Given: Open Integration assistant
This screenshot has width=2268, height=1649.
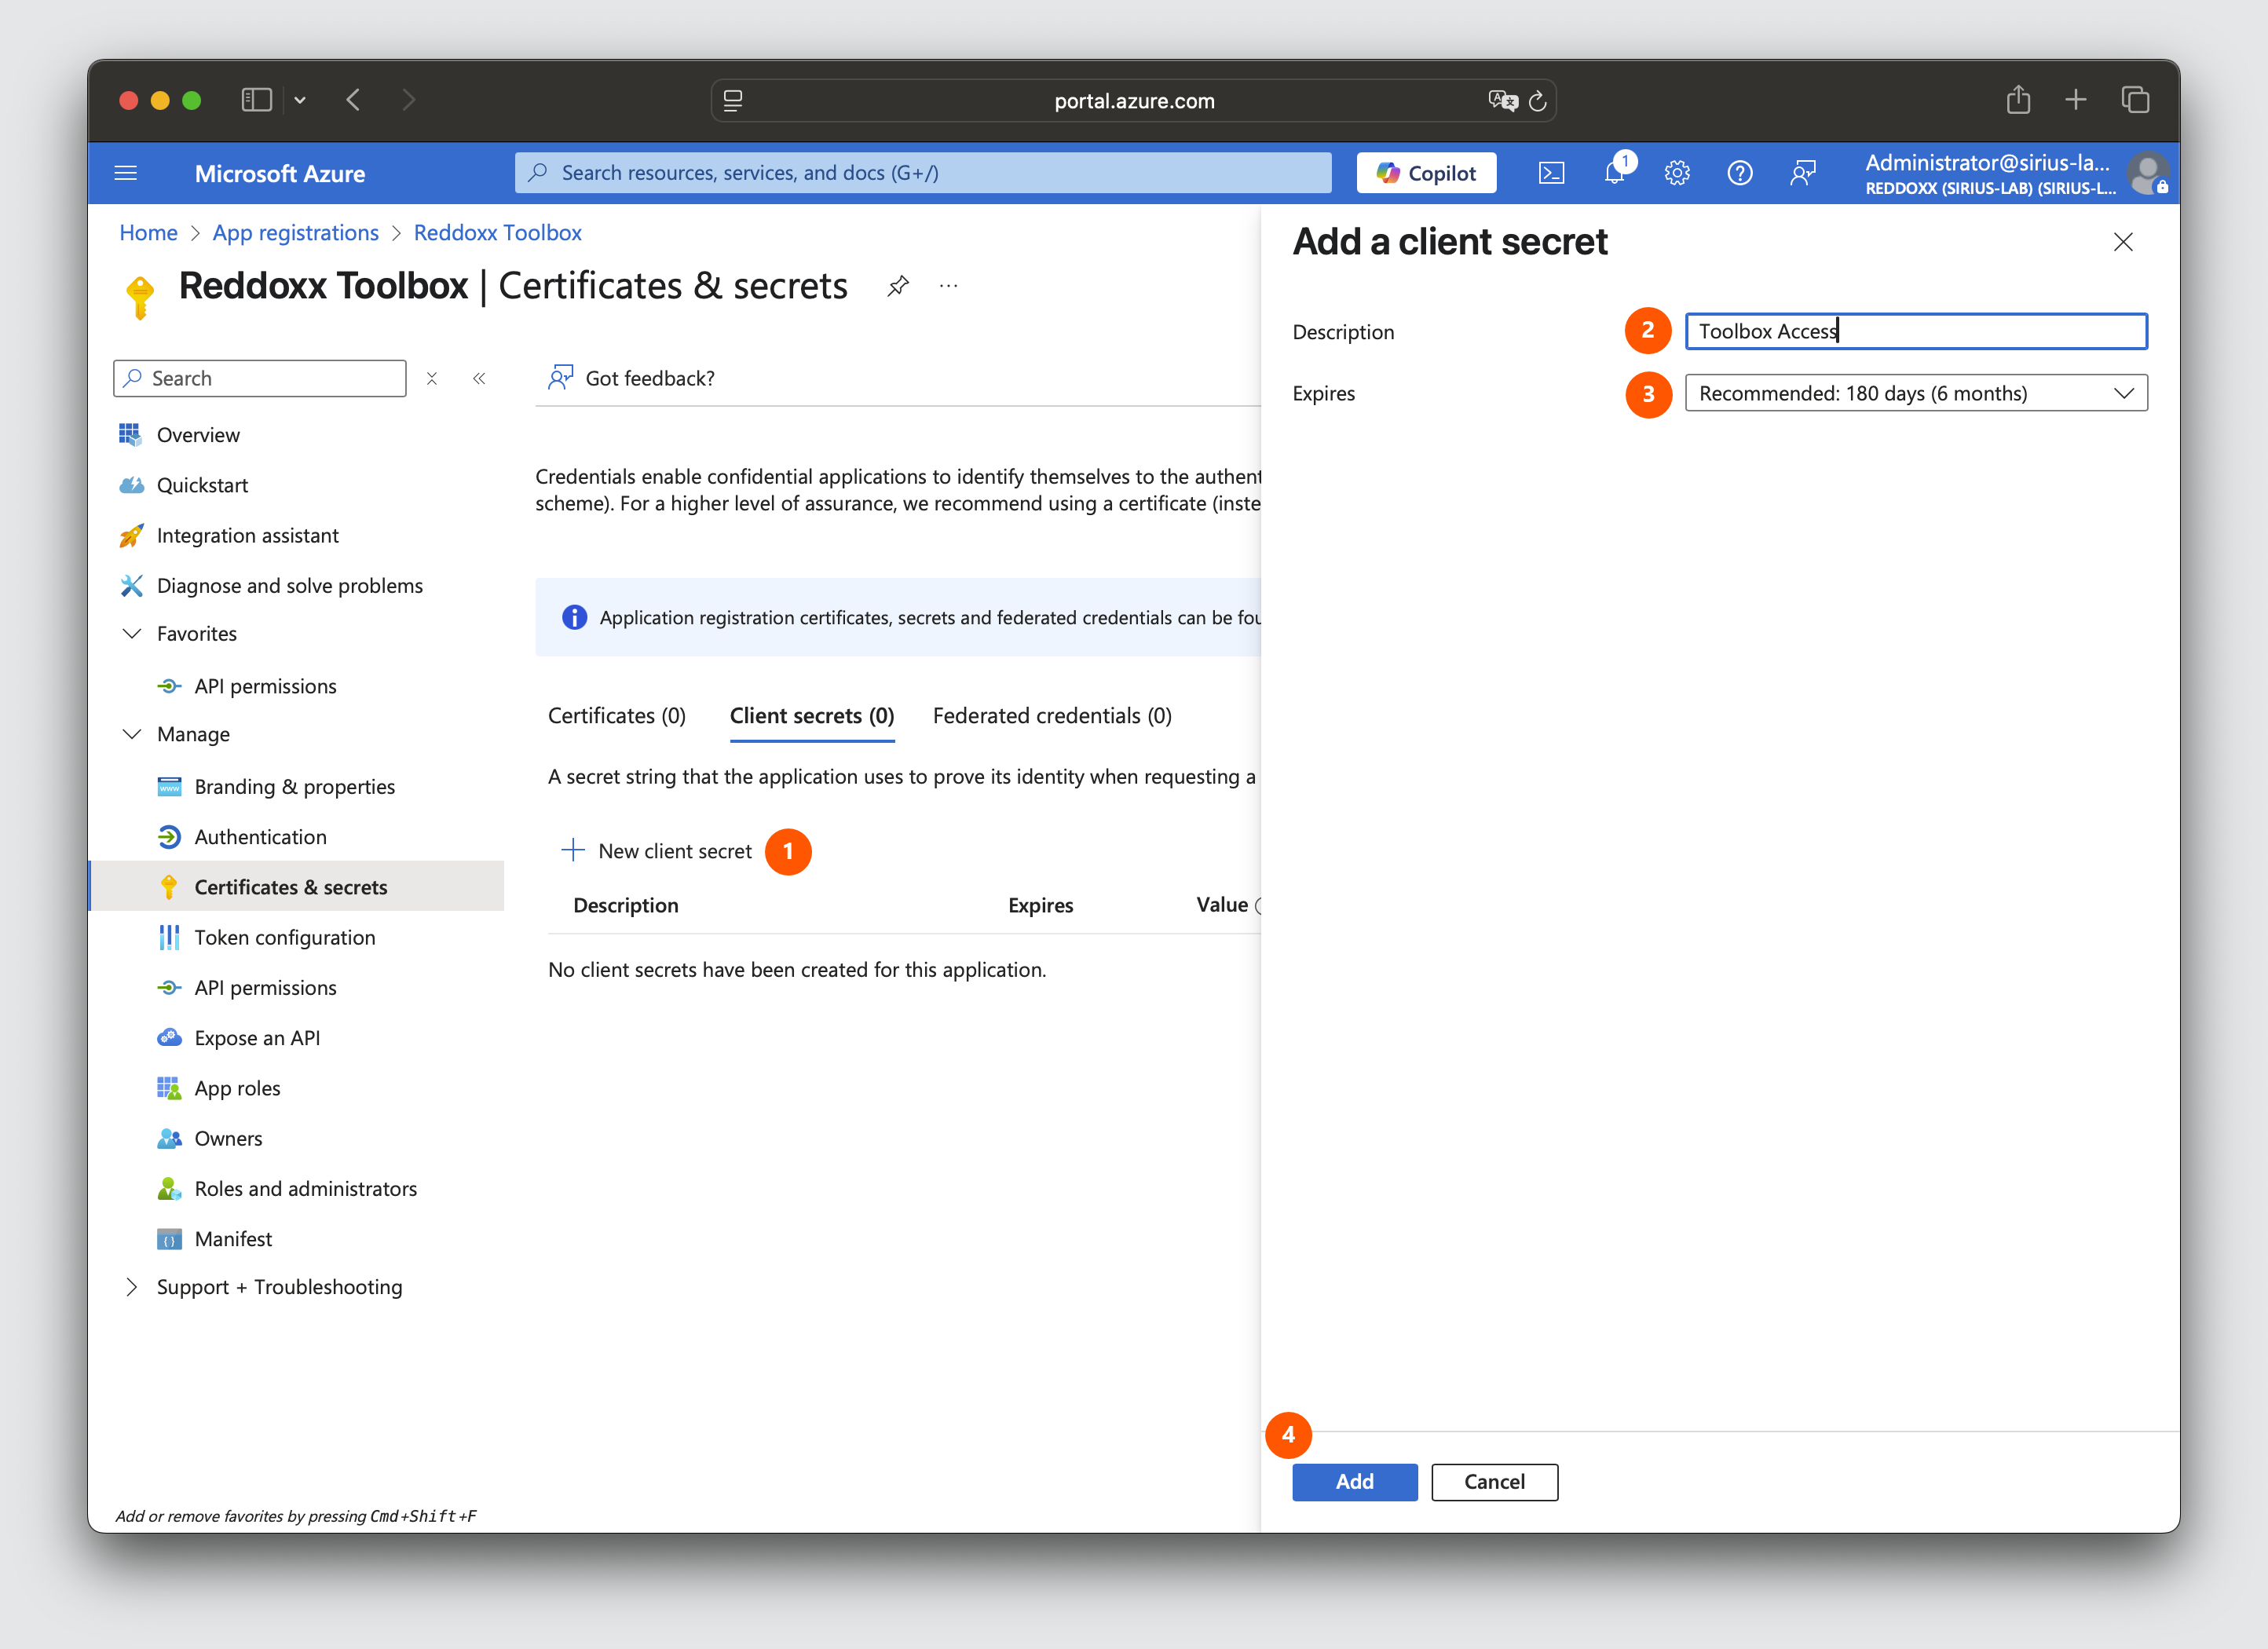Looking at the screenshot, I should pyautogui.click(x=247, y=535).
